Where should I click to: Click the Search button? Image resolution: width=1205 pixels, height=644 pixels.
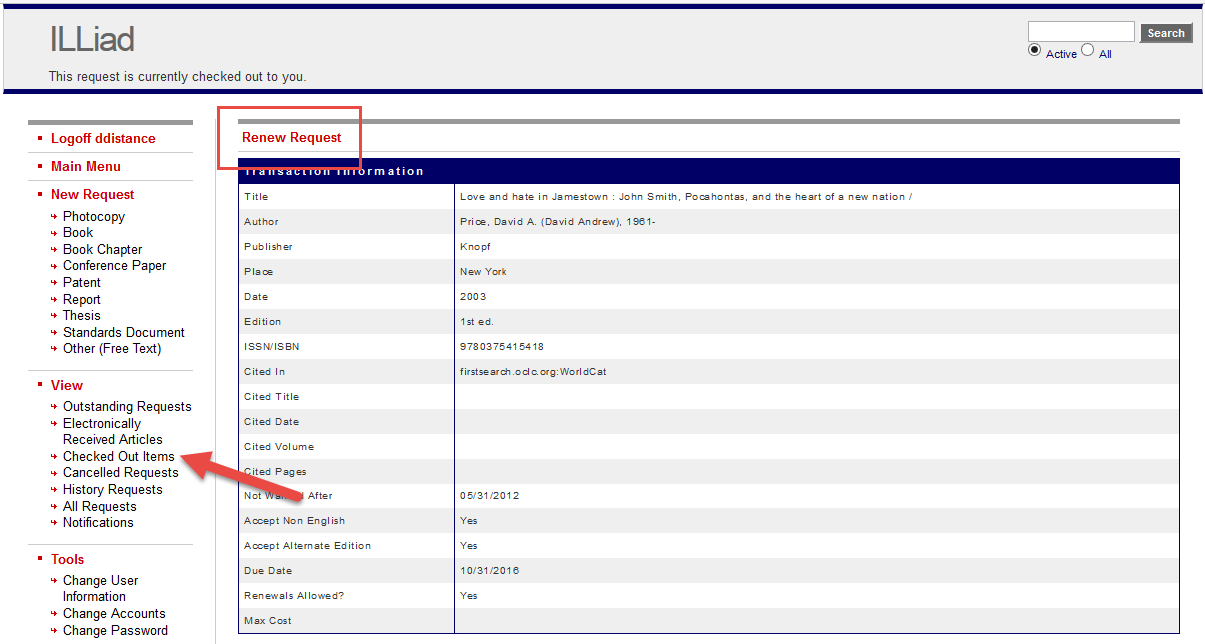pos(1164,32)
